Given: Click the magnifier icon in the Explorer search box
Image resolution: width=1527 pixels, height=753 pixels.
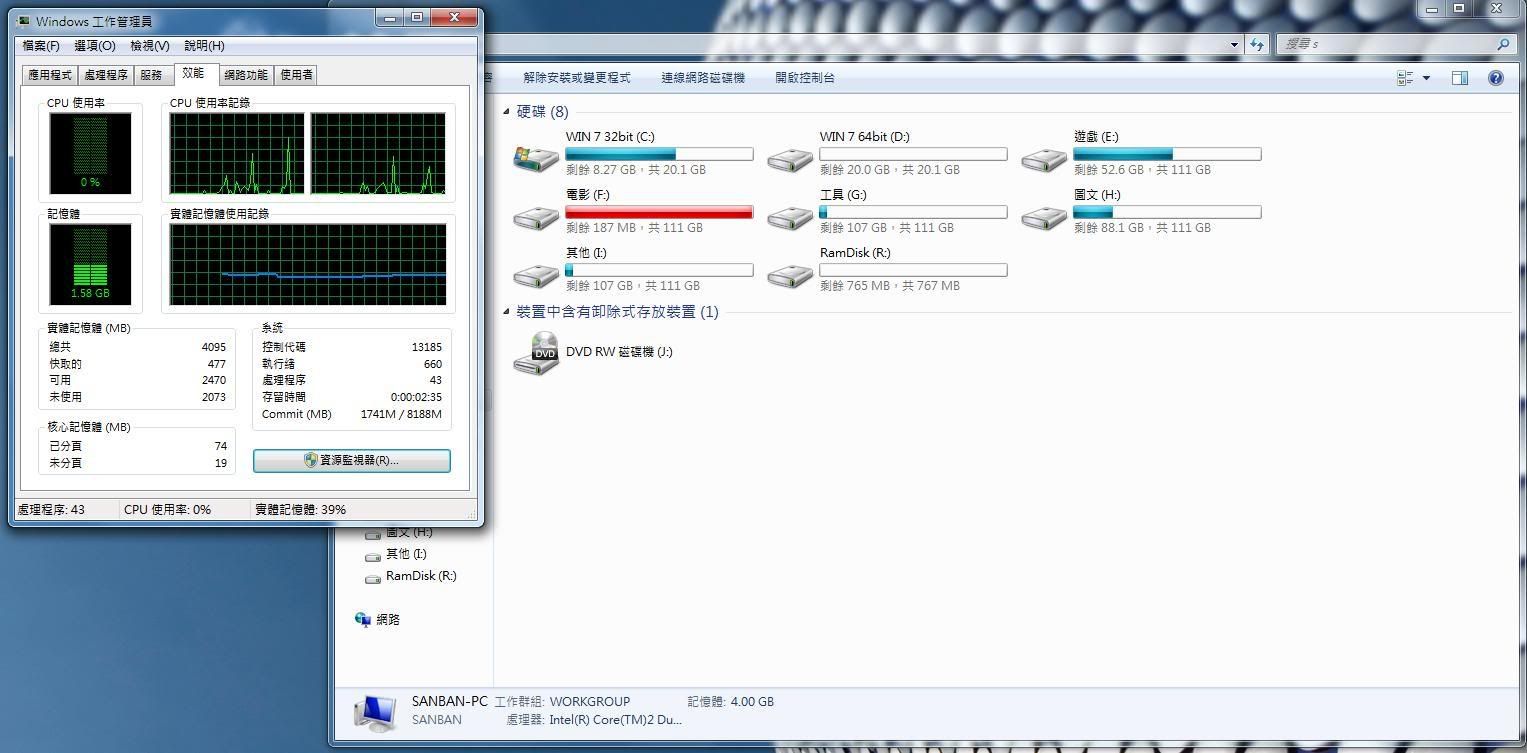Looking at the screenshot, I should tap(1502, 44).
